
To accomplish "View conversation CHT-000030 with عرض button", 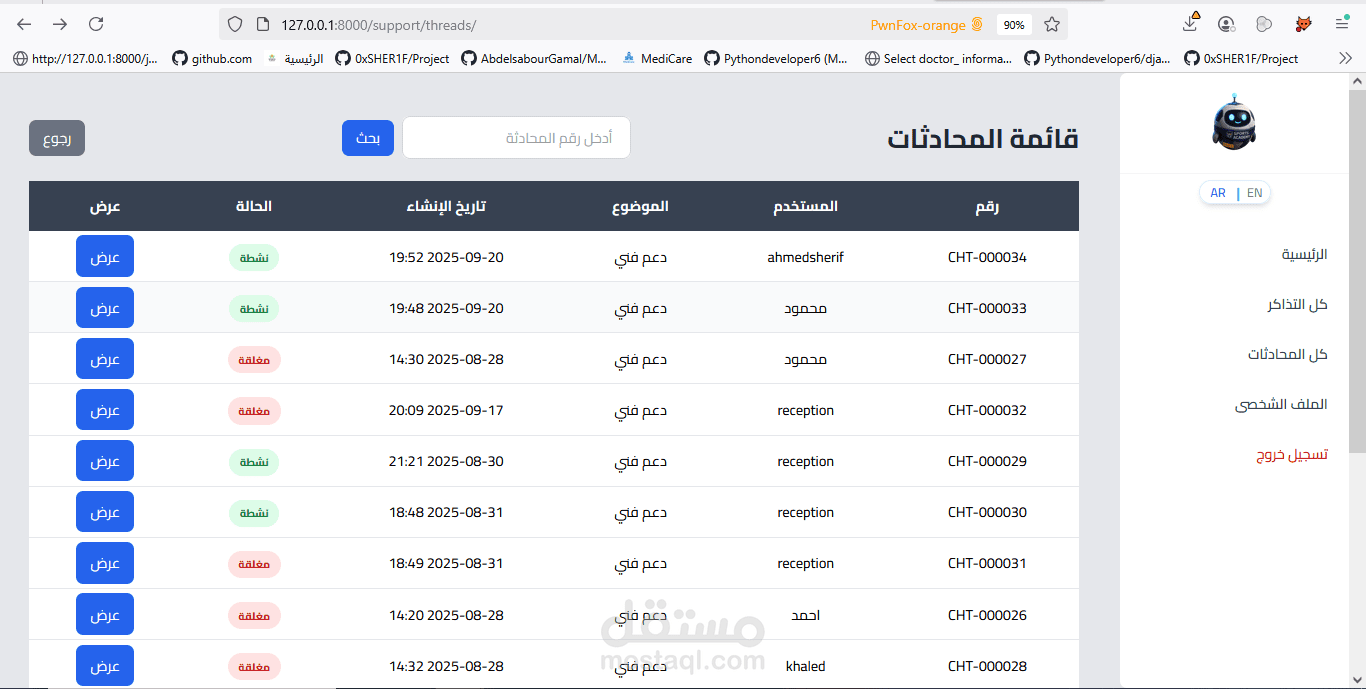I will [105, 512].
